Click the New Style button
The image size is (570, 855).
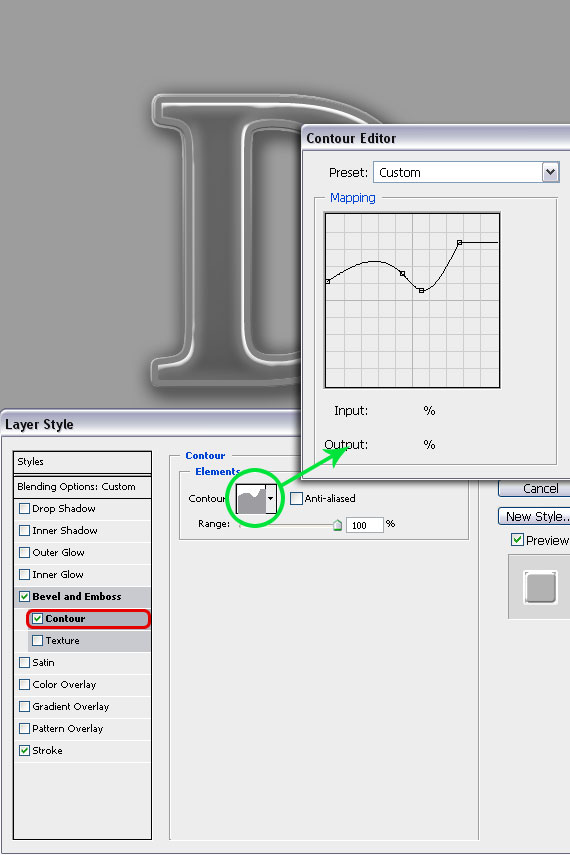click(x=535, y=516)
